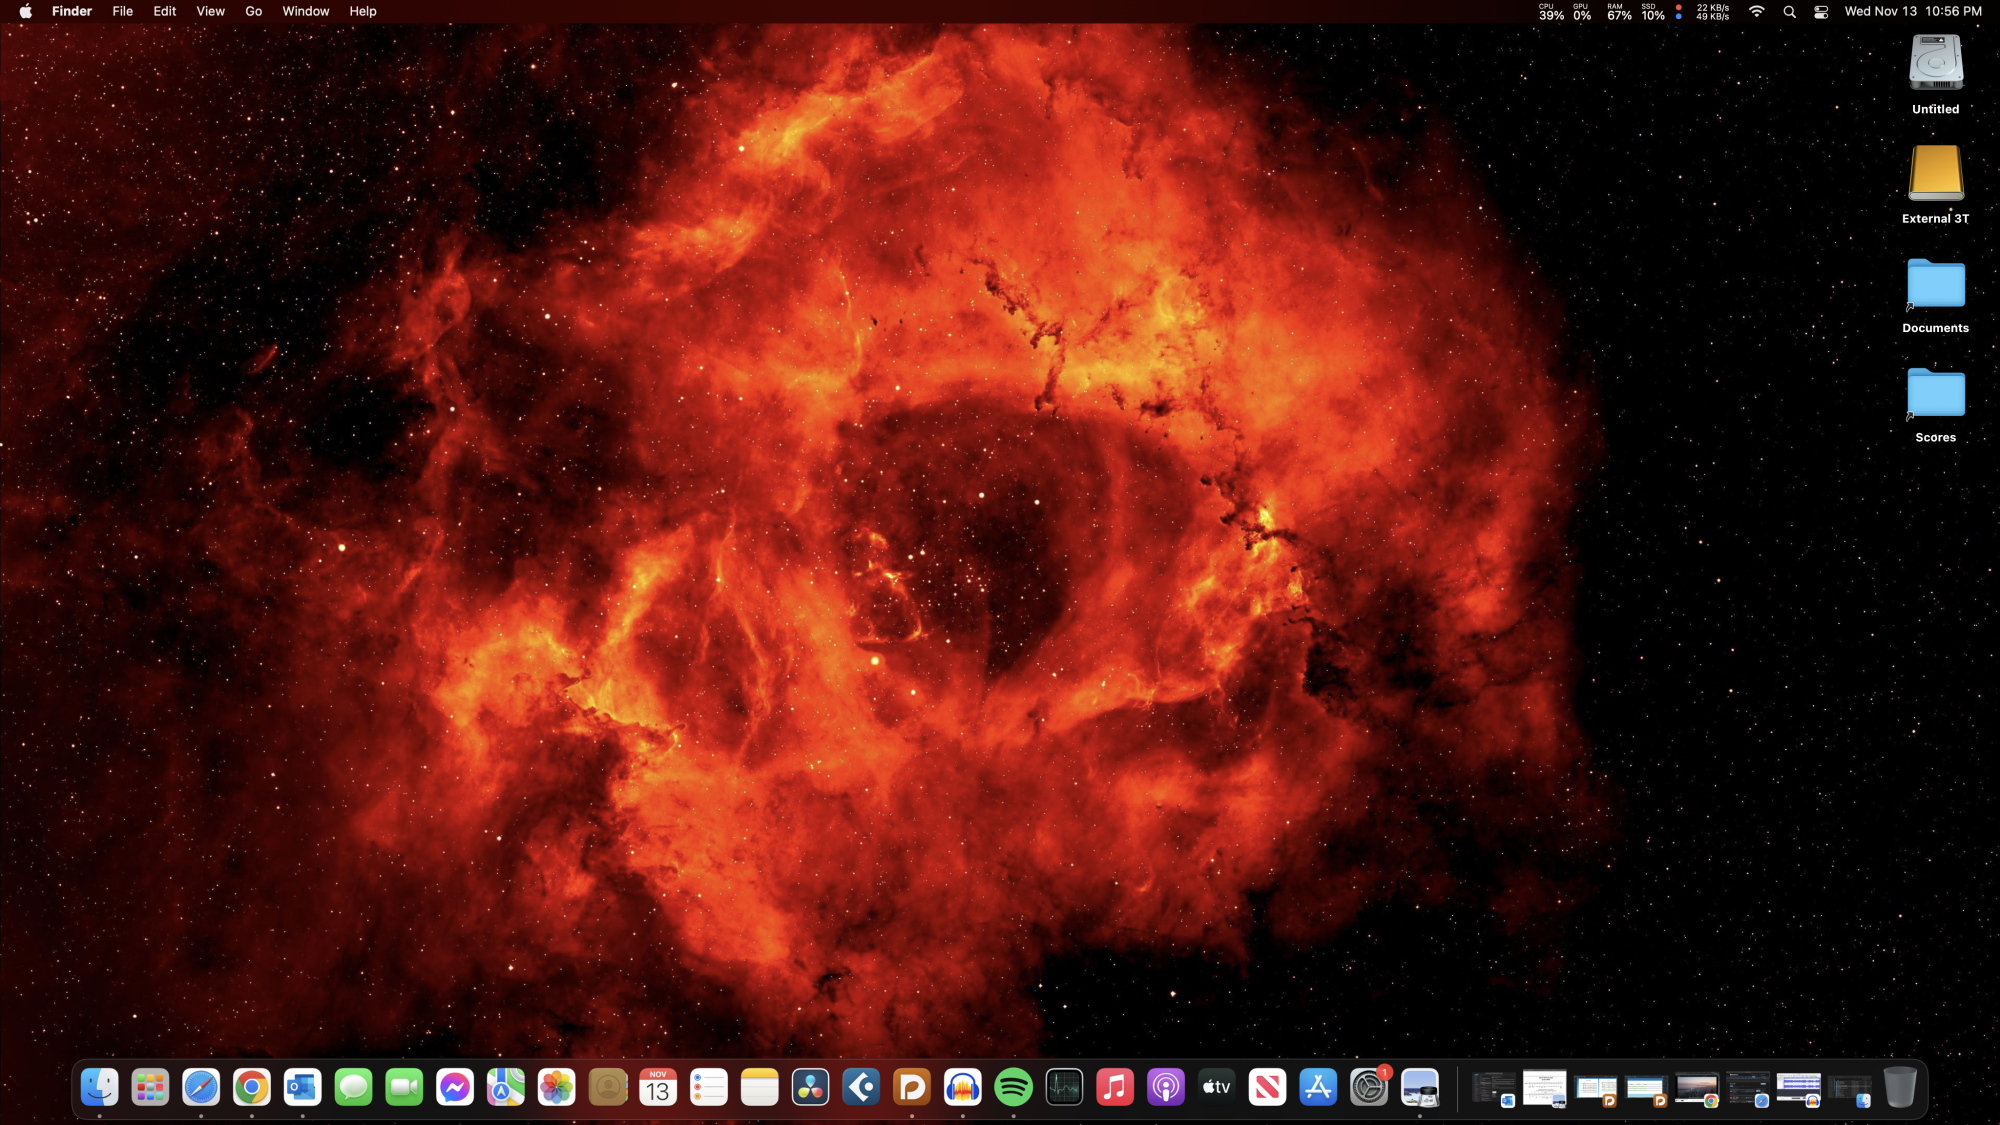Open Preview app in the Dock

(1419, 1087)
